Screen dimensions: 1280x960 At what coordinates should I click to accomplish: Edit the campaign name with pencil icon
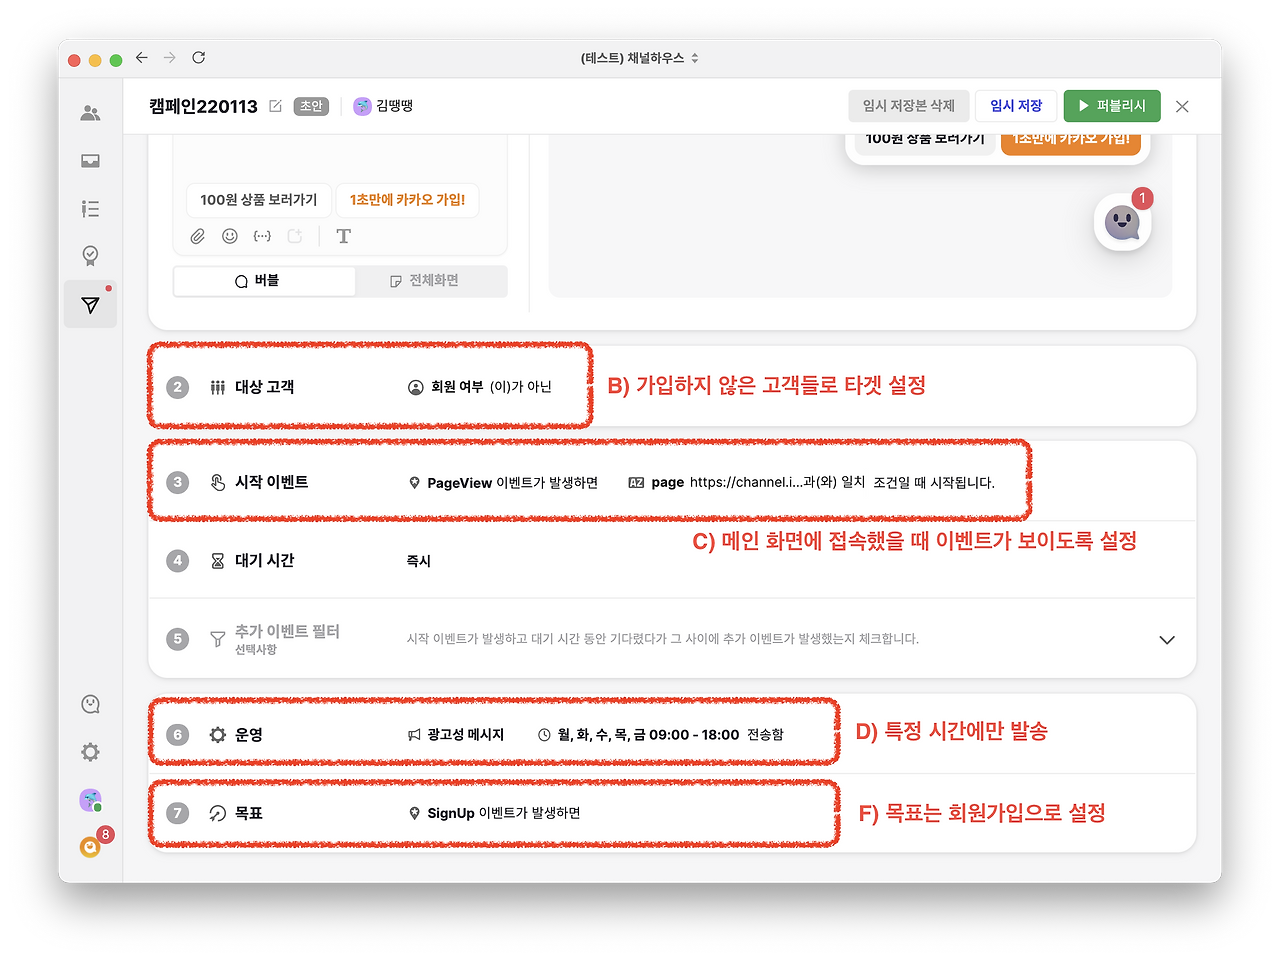click(275, 106)
